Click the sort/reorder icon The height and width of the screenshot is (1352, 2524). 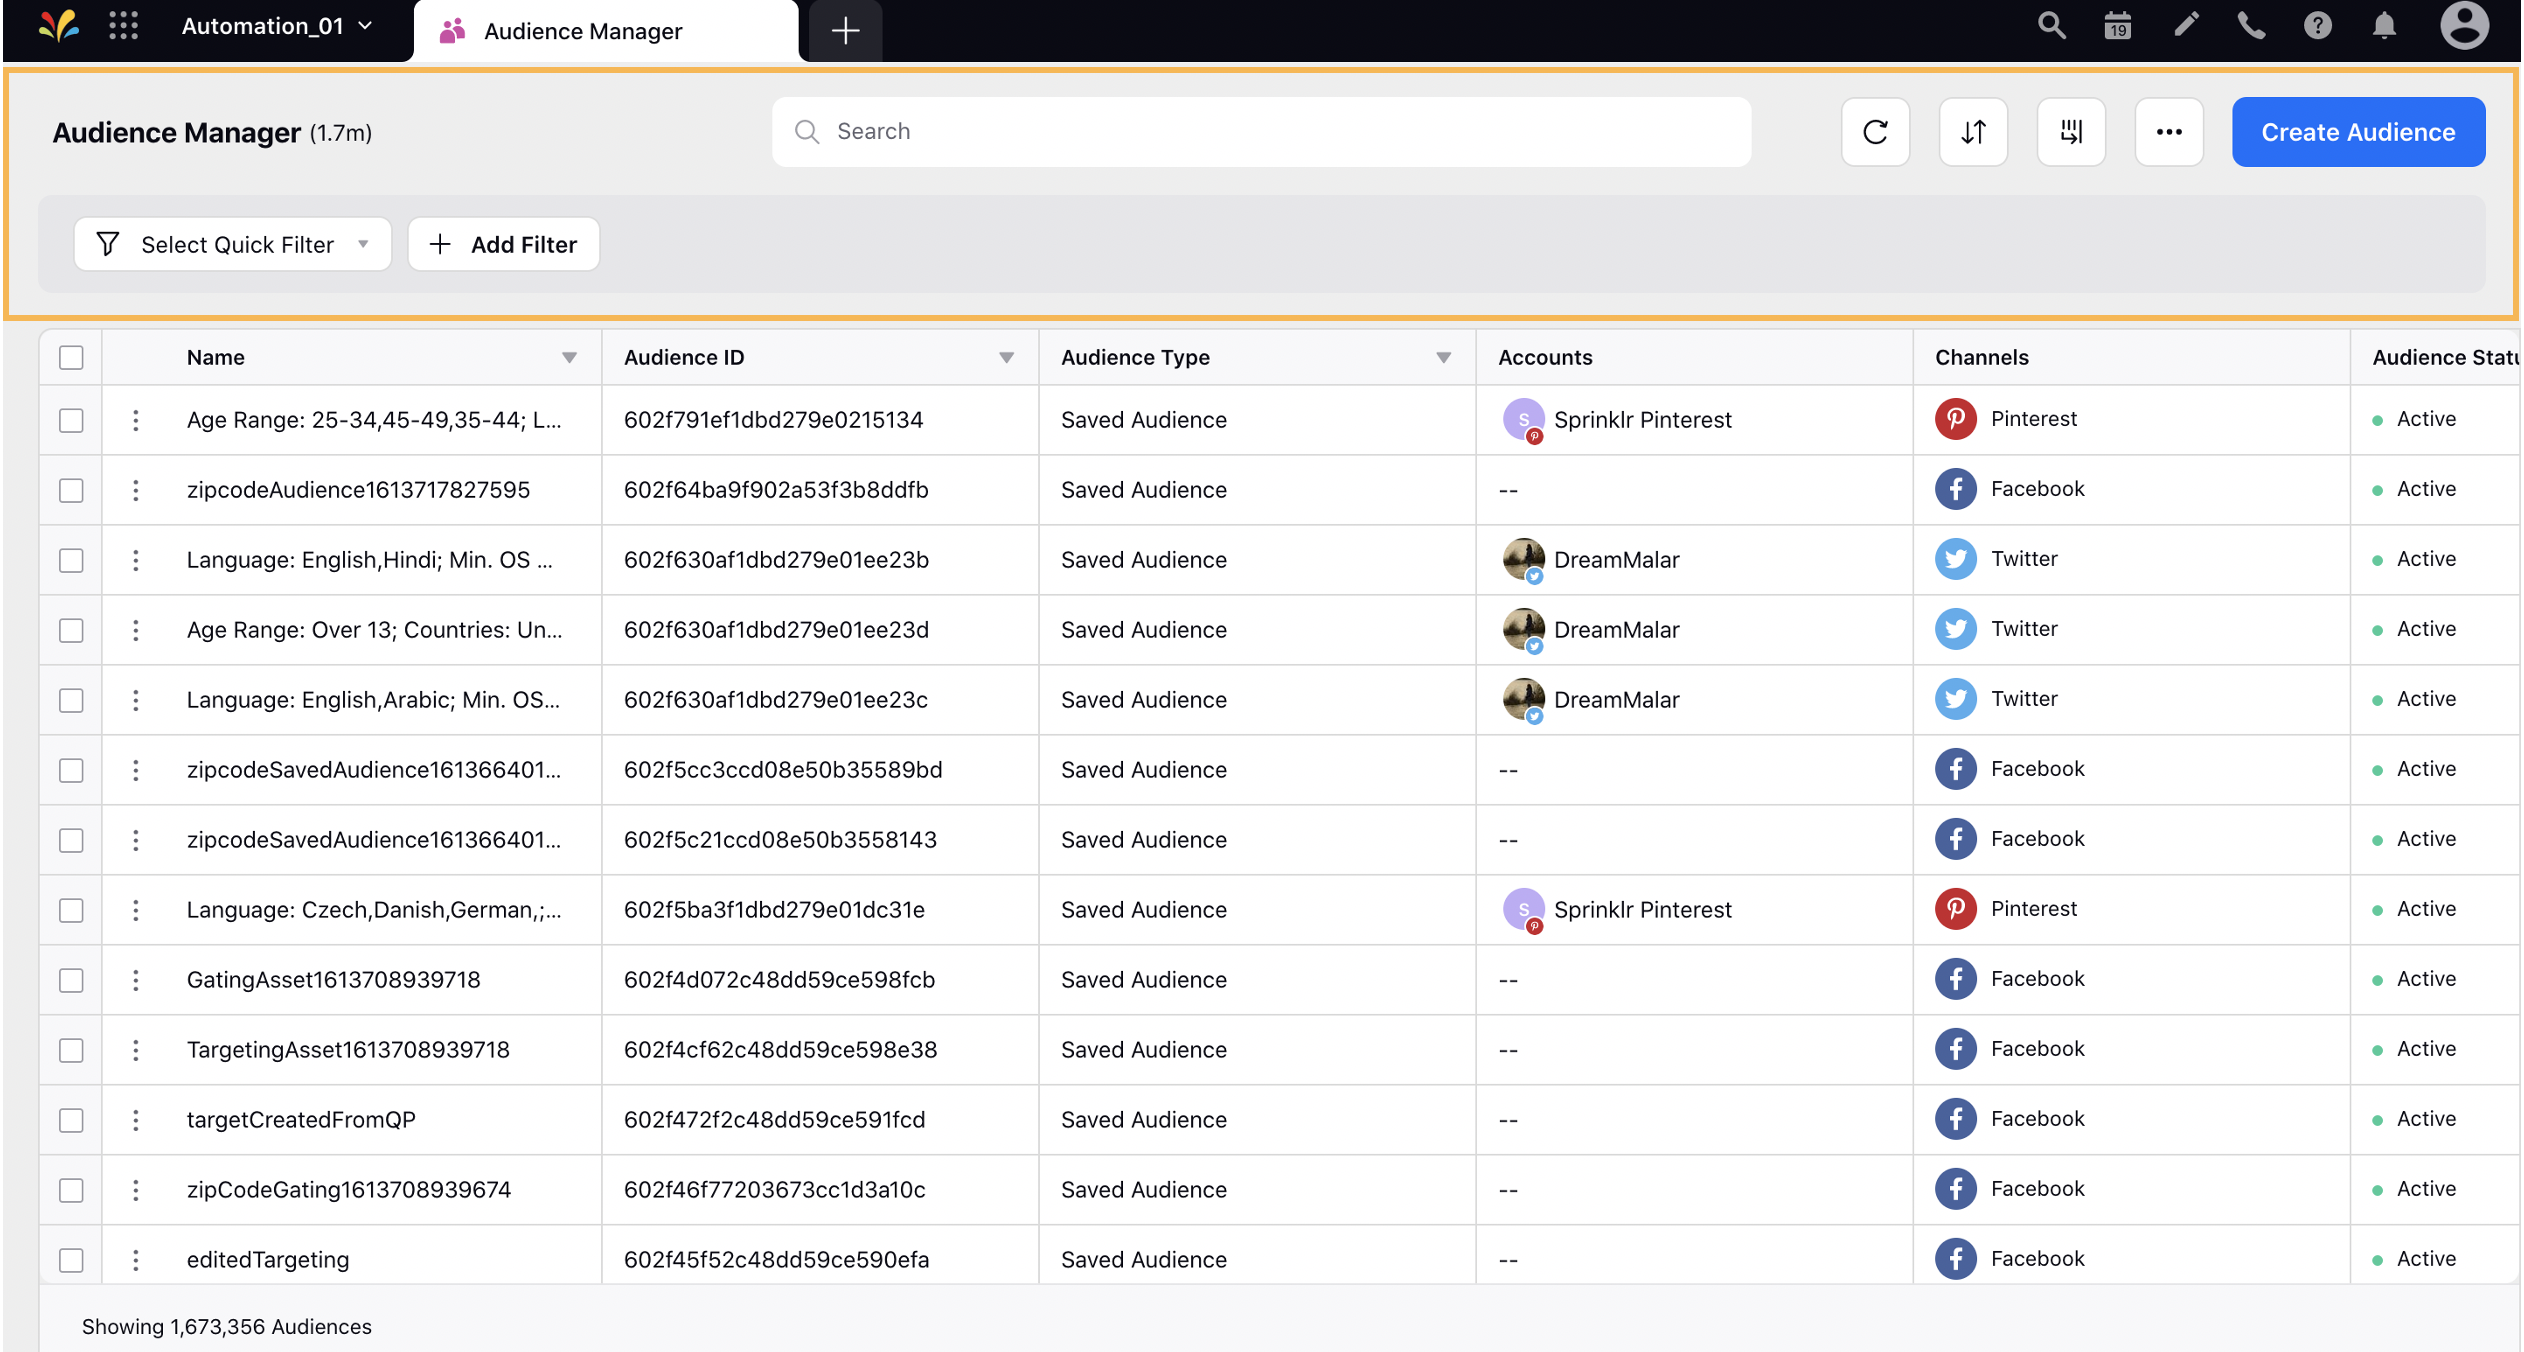[x=1975, y=130]
